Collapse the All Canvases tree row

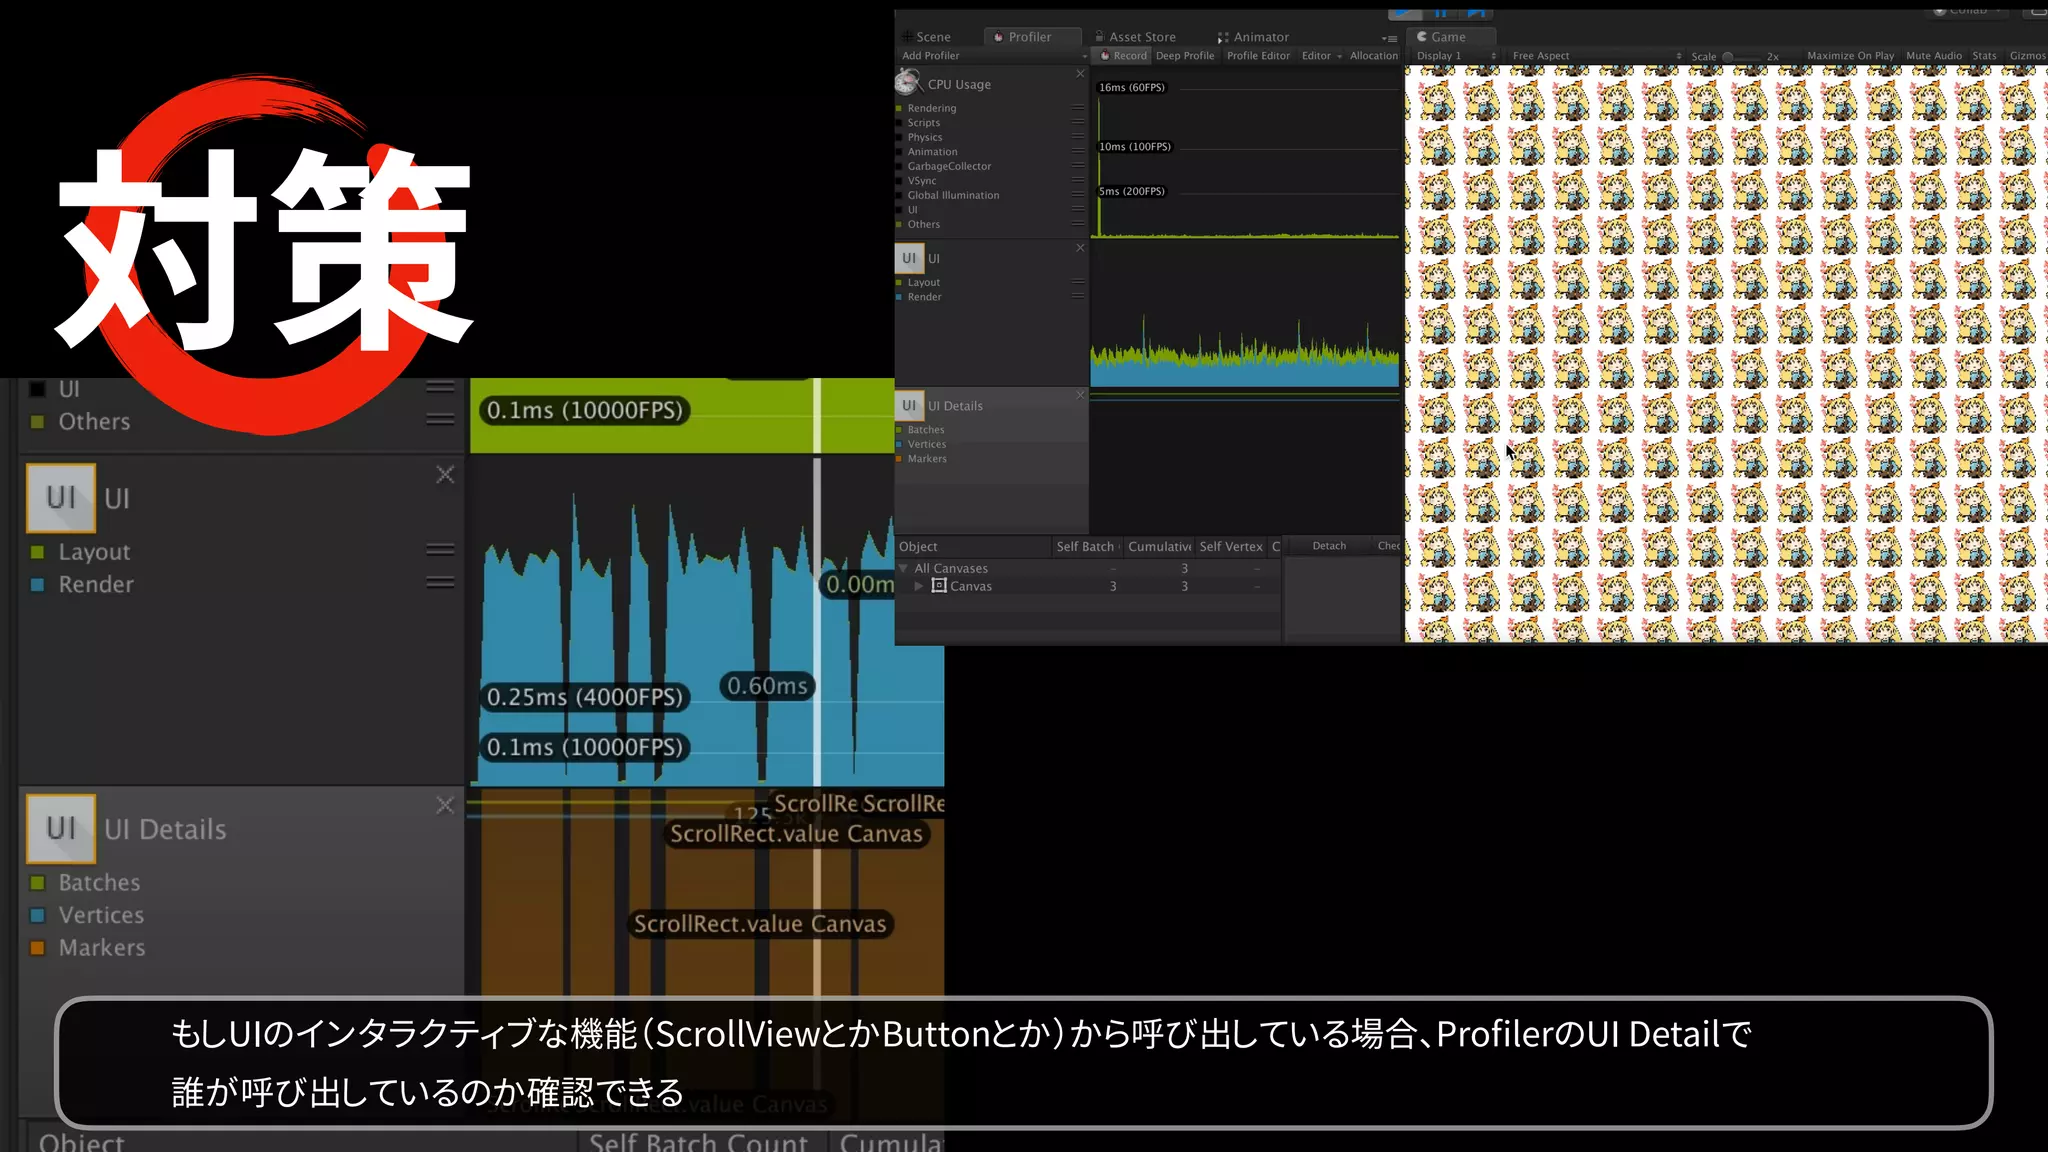tap(903, 568)
